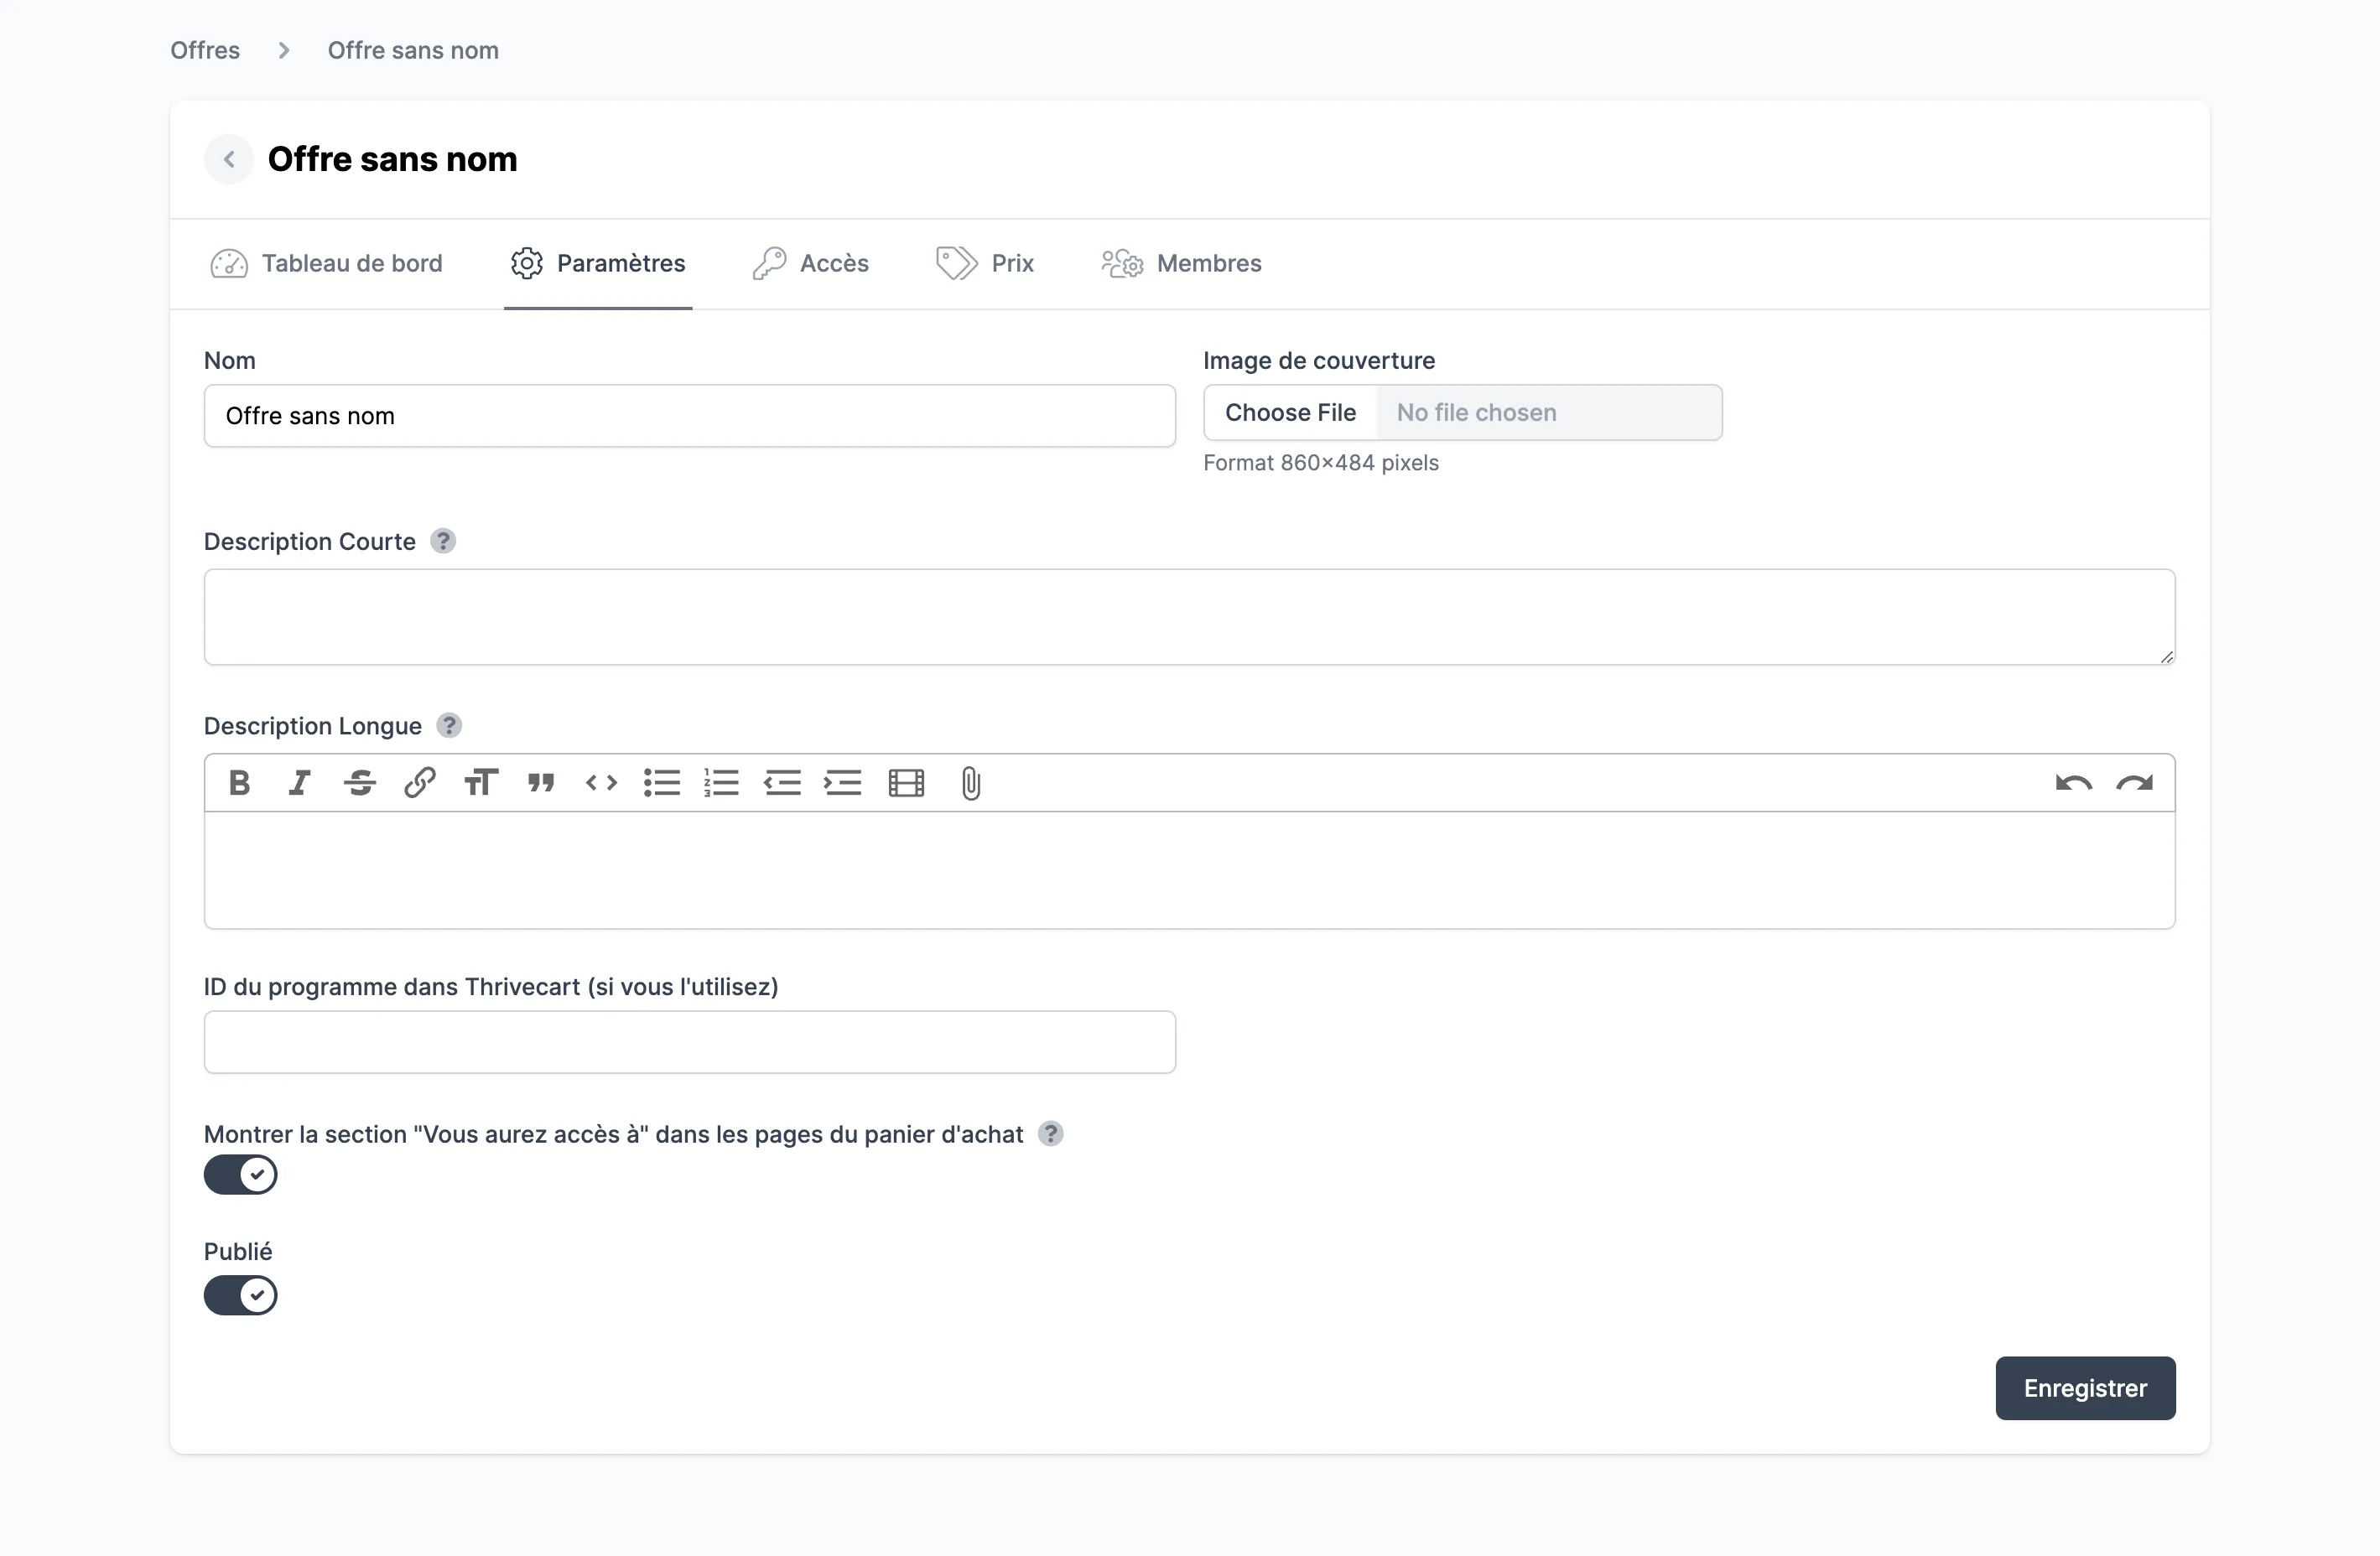Show help for Description Courte
This screenshot has width=2380, height=1556.
point(443,541)
